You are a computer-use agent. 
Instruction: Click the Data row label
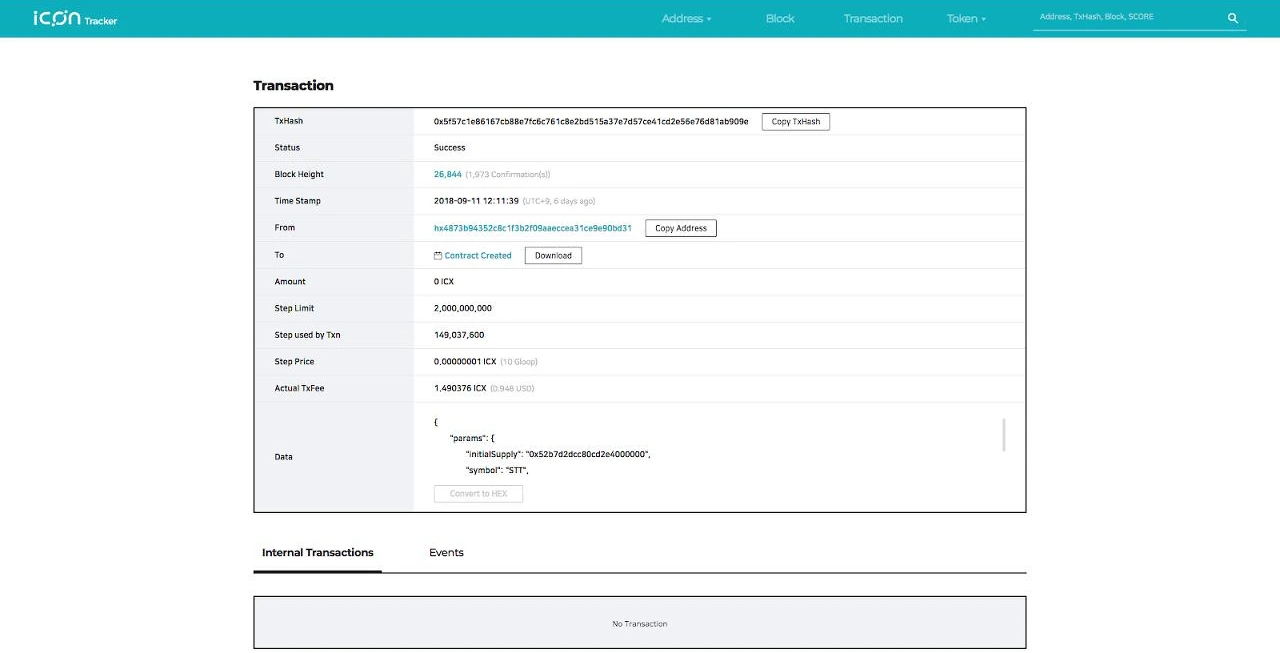284,457
